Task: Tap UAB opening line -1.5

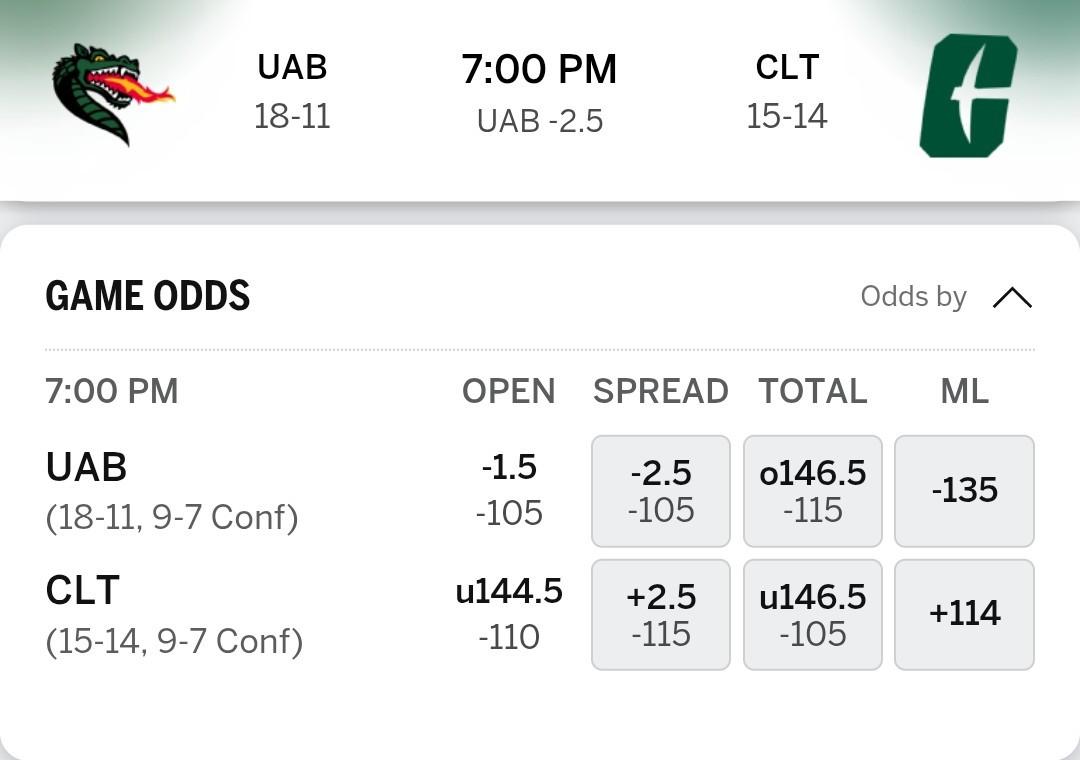Action: (x=509, y=468)
